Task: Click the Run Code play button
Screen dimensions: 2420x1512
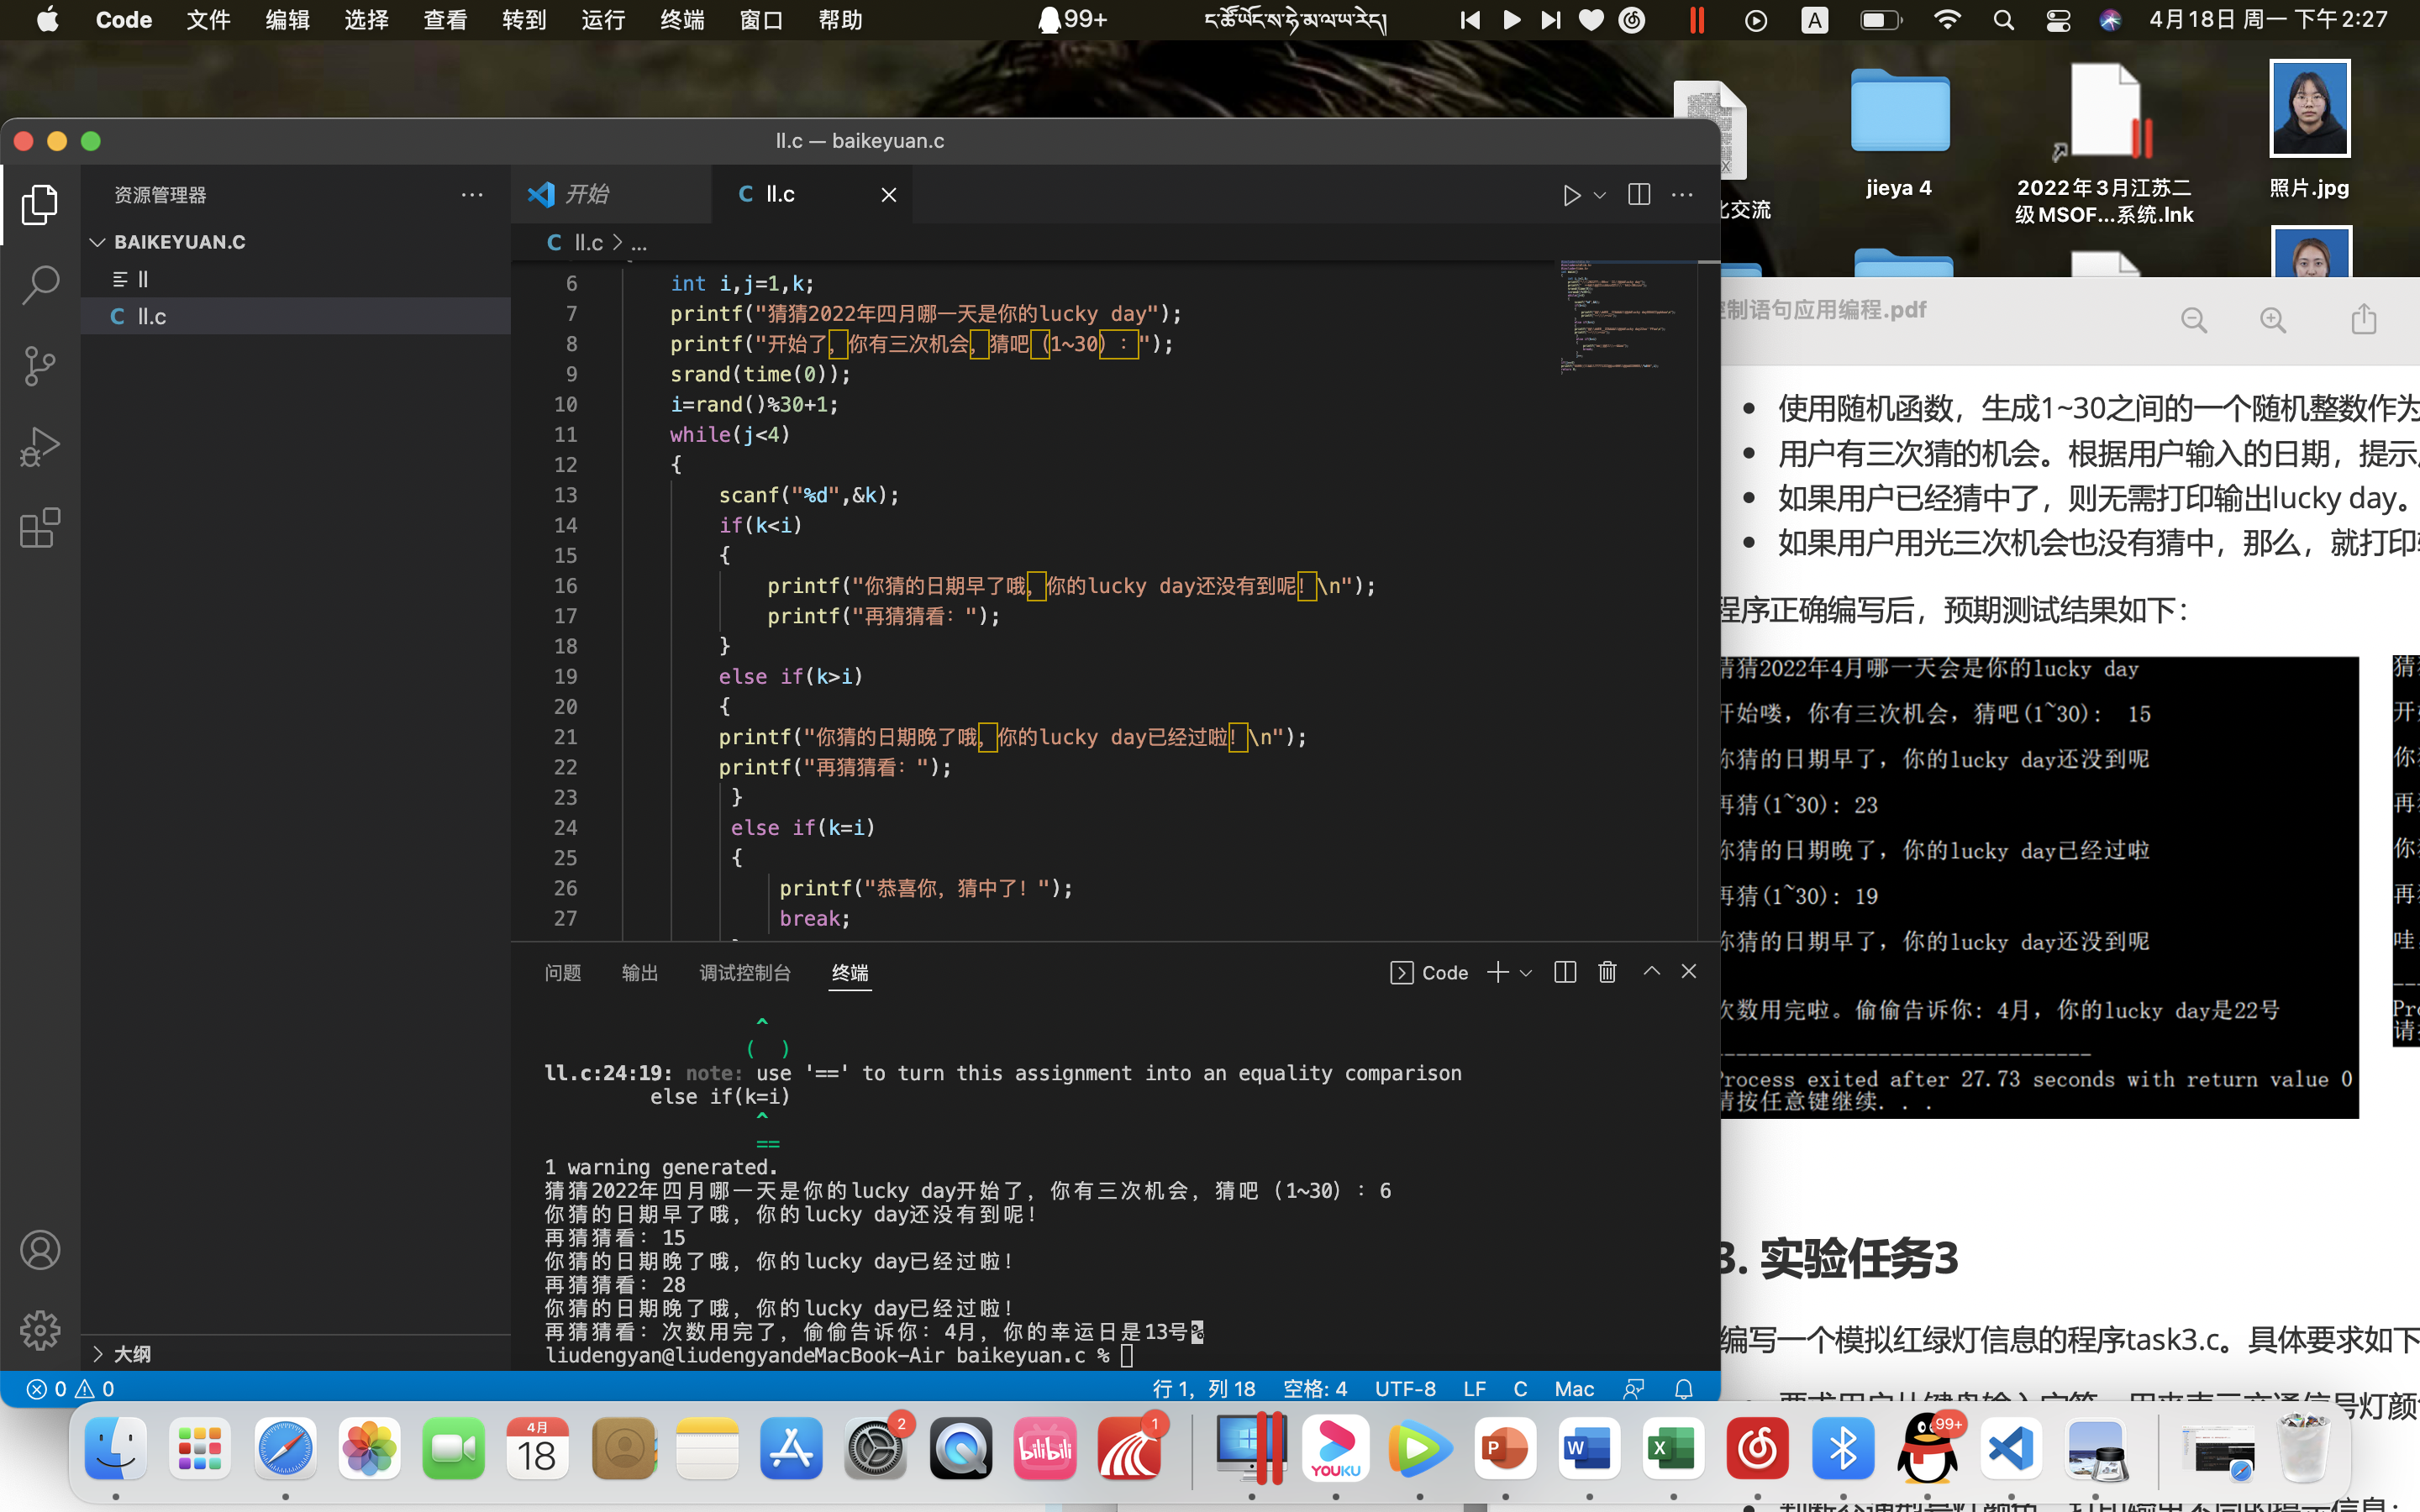Action: 1571,195
